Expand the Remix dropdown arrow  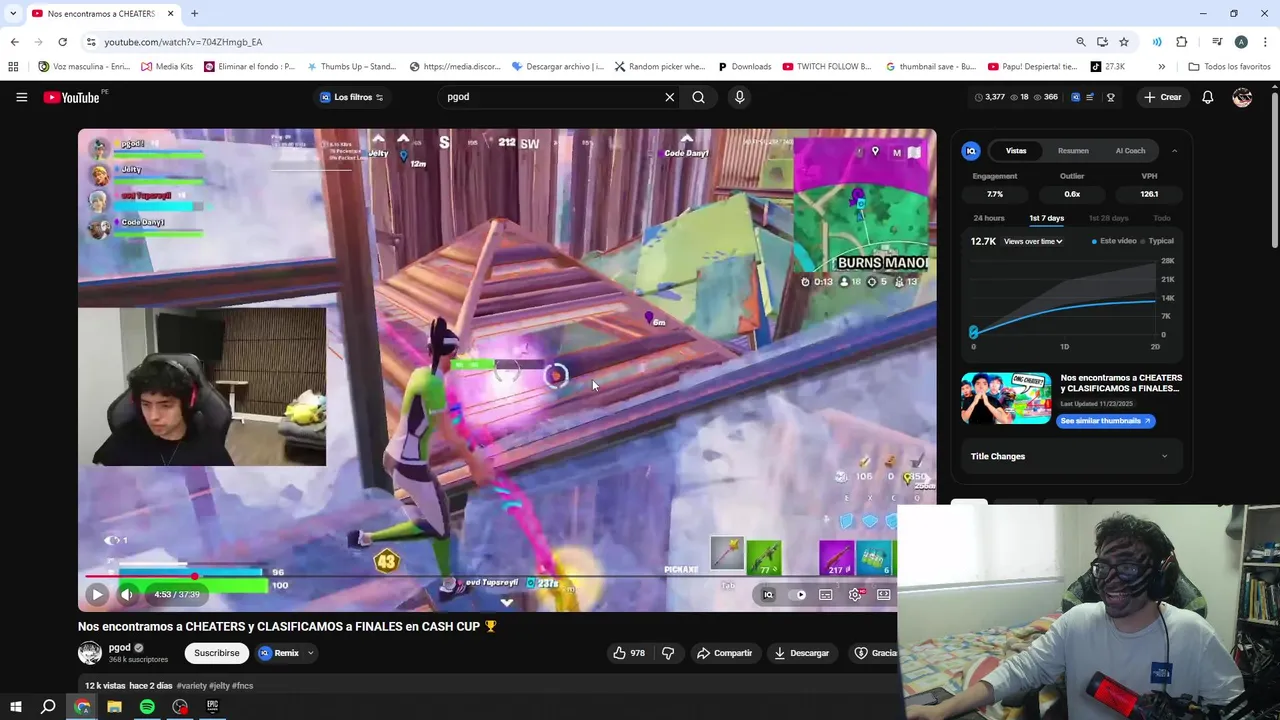point(310,653)
